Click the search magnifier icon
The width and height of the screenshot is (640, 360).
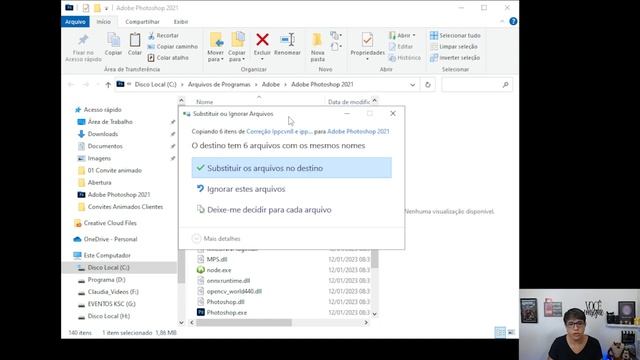click(x=505, y=85)
